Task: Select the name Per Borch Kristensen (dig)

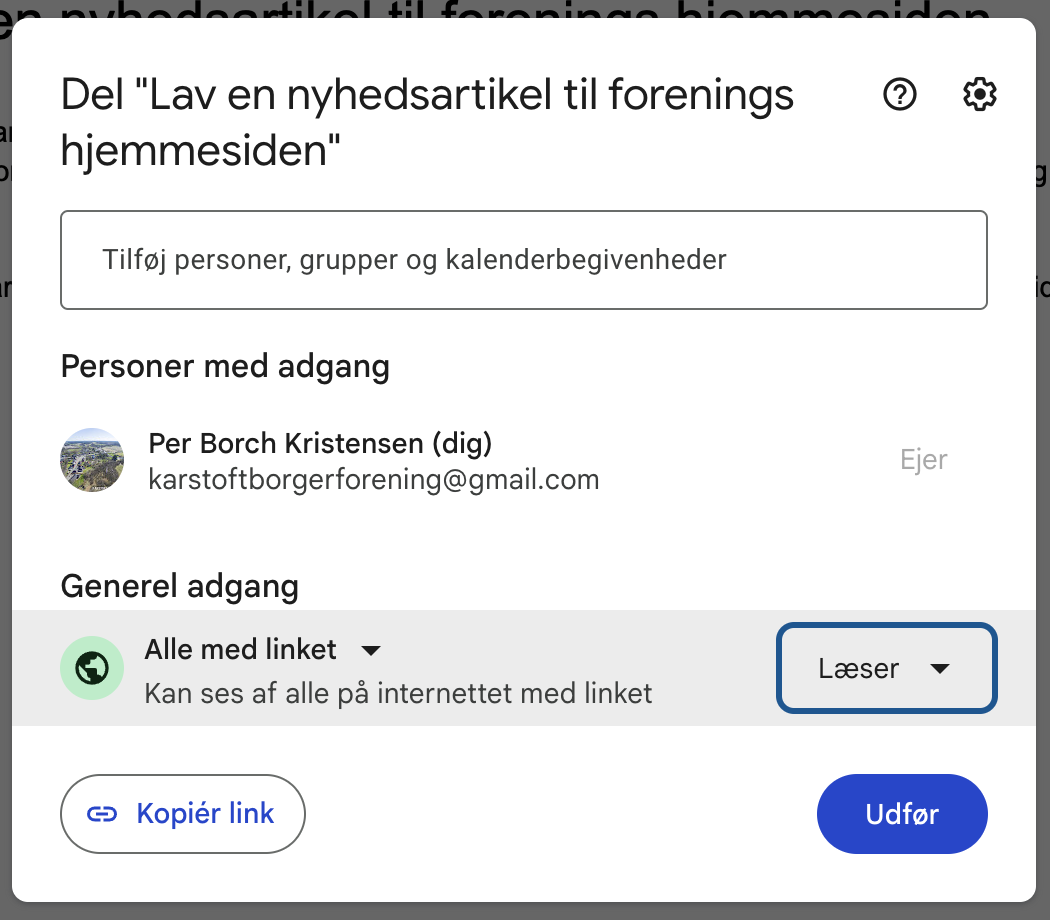Action: point(320,443)
